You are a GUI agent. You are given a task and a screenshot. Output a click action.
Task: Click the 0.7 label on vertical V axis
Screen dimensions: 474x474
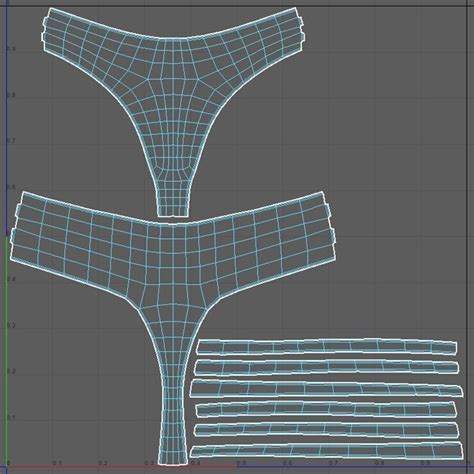[x=11, y=141]
